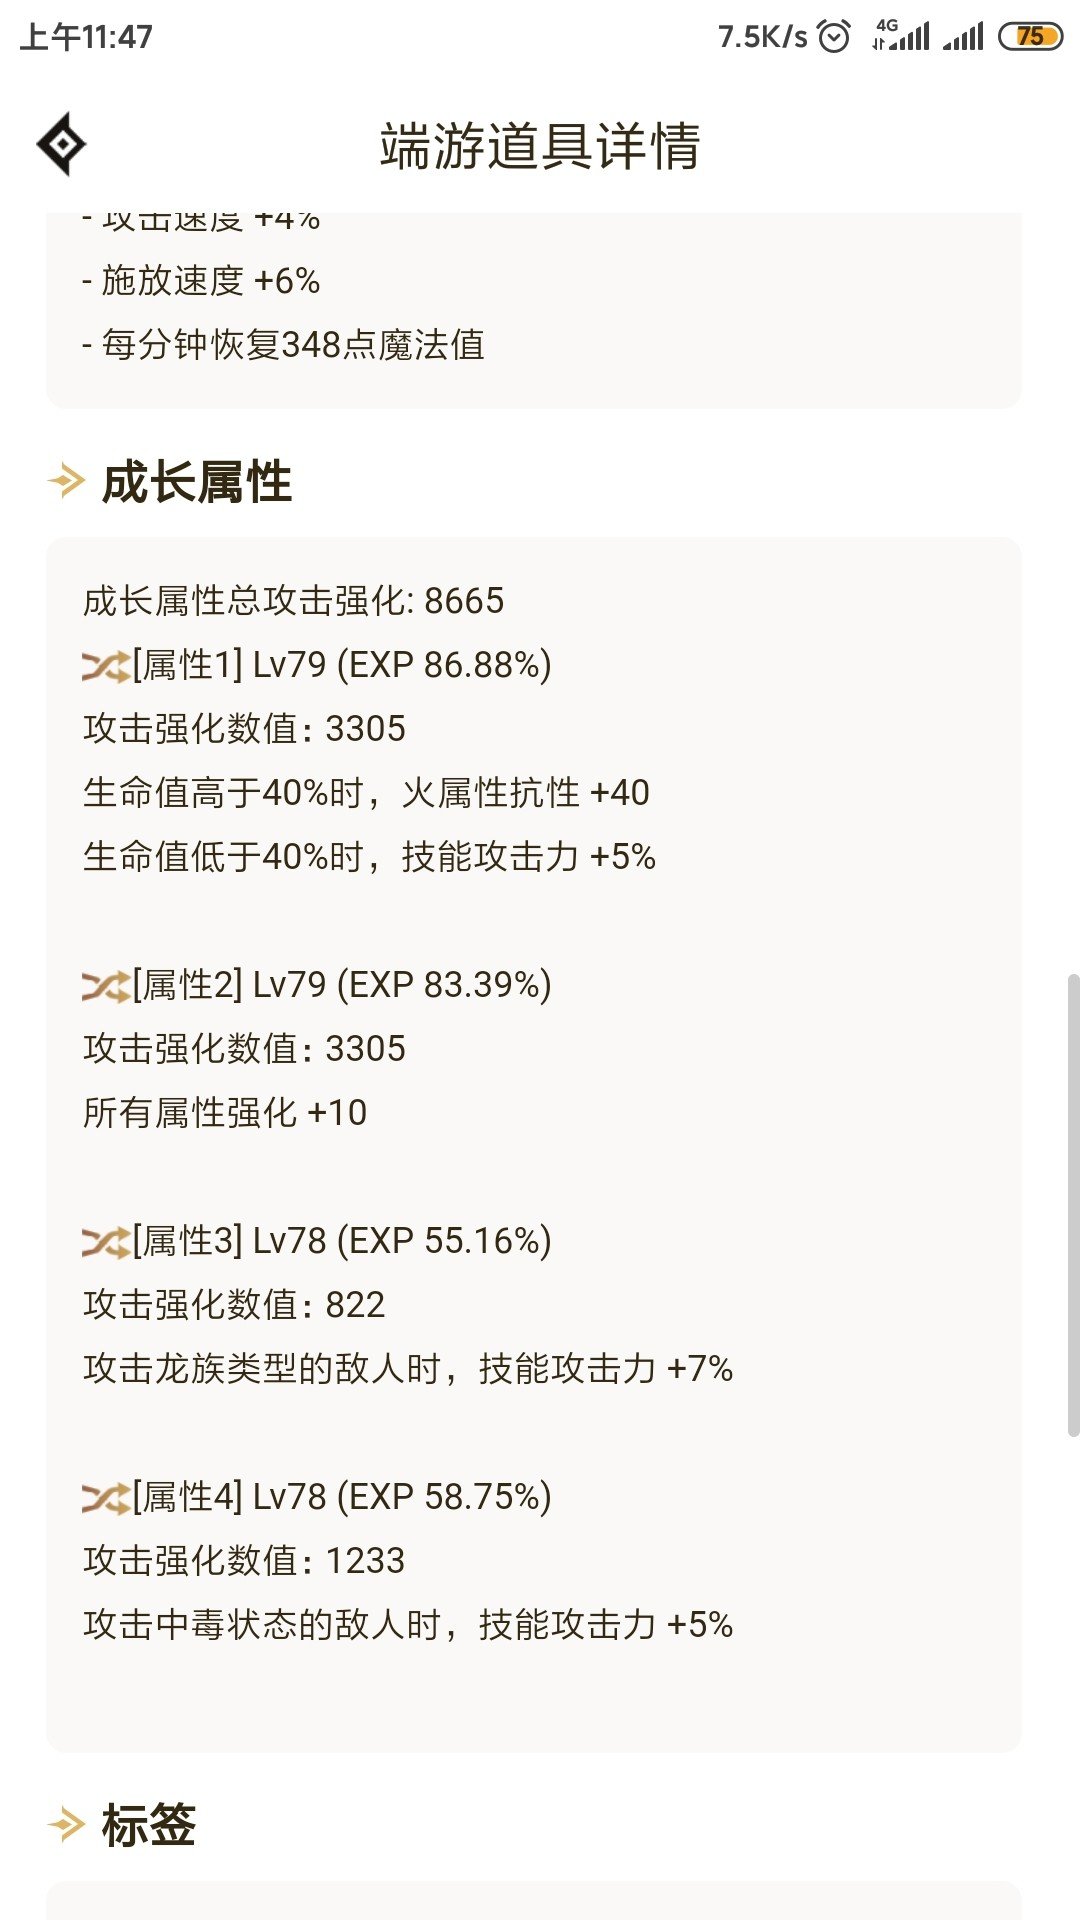Tap the [属性2] Lv79 (EXP 83.39%) row
Viewport: 1080px width, 1920px height.
[317, 986]
